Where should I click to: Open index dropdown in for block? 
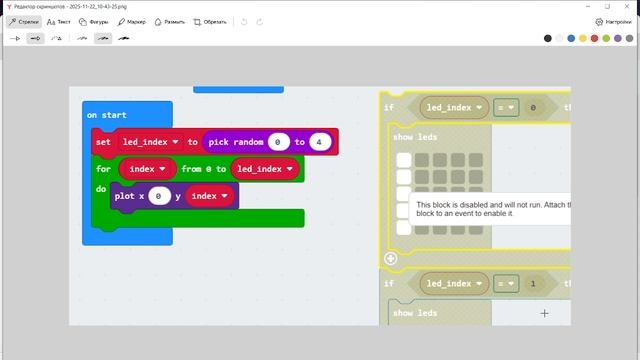click(x=147, y=169)
